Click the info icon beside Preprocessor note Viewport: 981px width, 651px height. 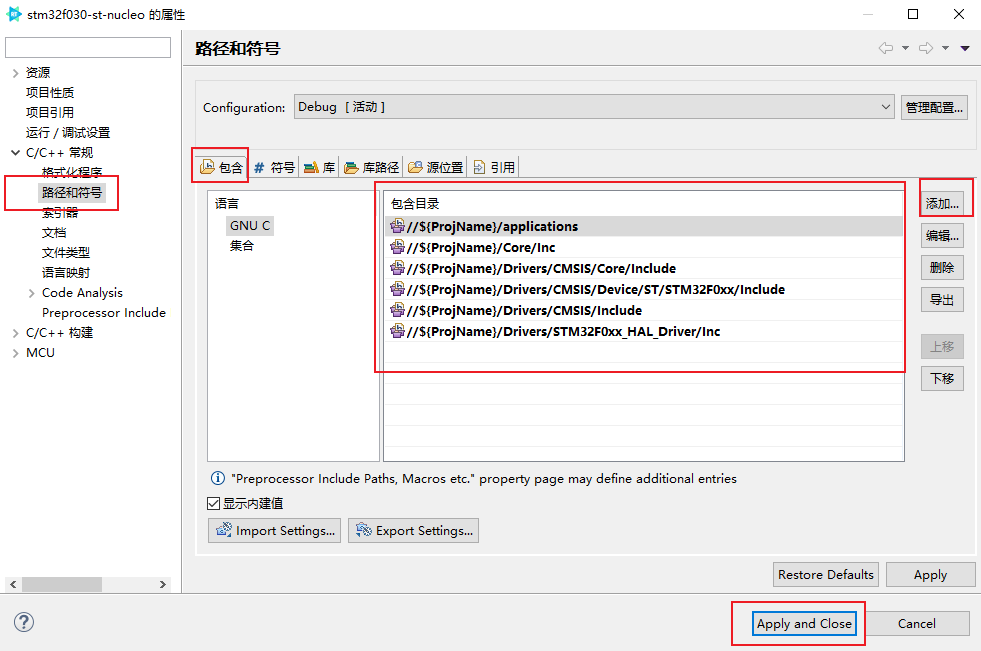point(217,479)
